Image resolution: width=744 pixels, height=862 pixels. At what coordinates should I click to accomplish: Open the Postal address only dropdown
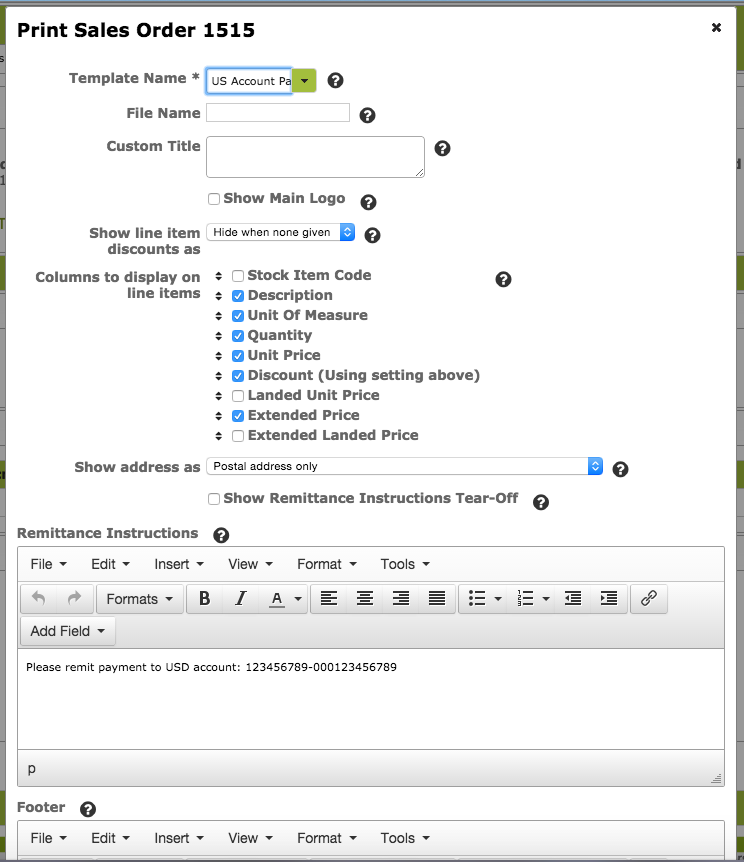405,466
